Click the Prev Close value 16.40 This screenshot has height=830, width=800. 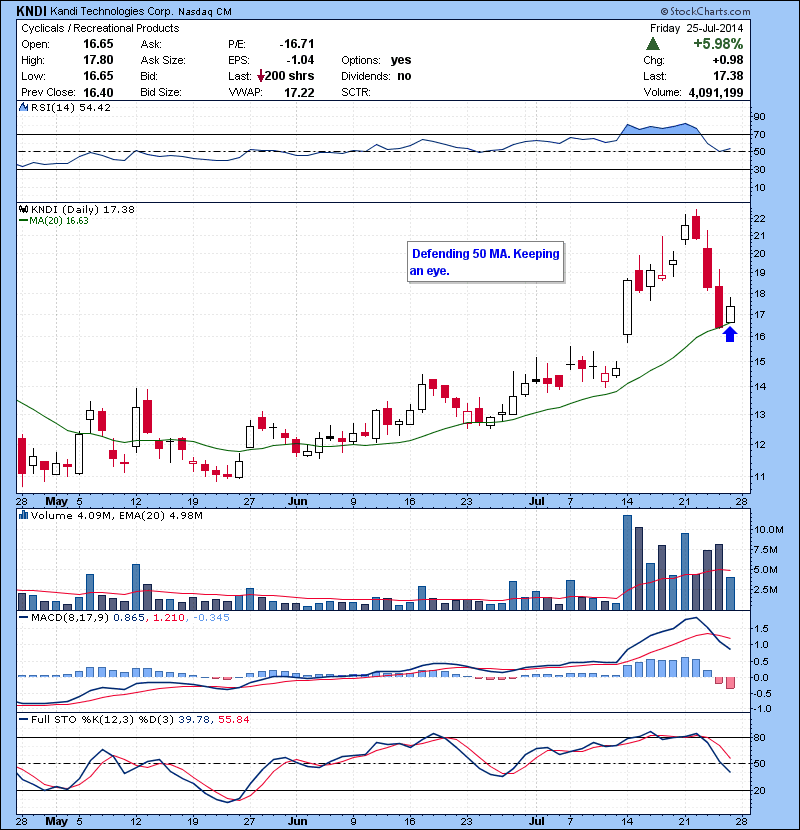click(98, 93)
